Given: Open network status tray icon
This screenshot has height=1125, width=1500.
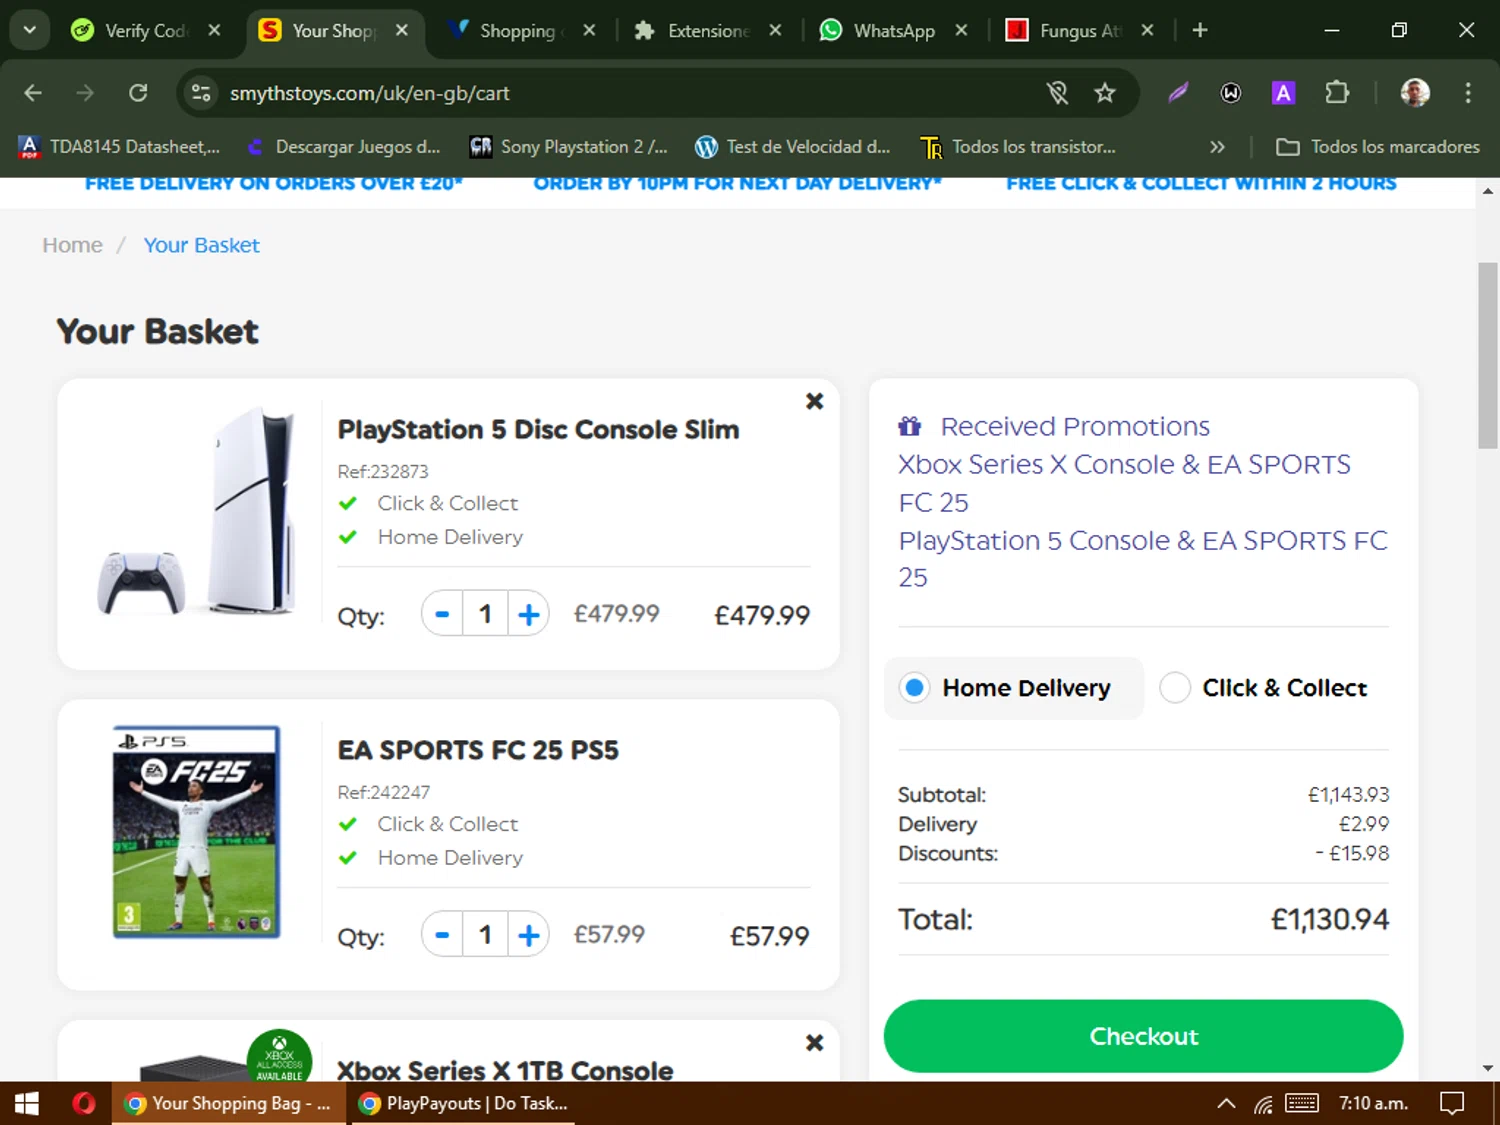Looking at the screenshot, I should 1264,1104.
